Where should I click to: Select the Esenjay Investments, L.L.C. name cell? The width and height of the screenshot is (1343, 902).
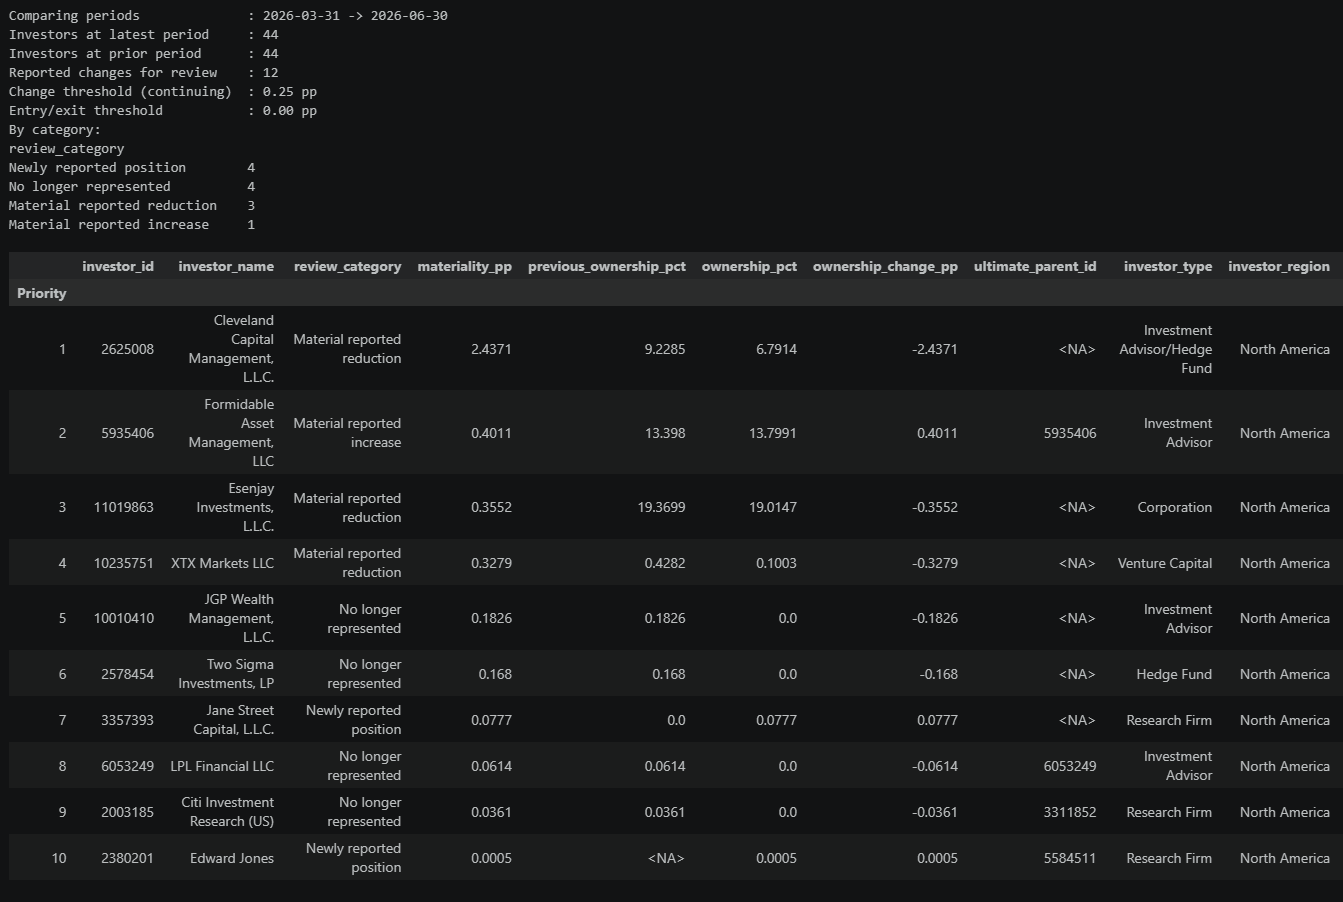(x=235, y=507)
